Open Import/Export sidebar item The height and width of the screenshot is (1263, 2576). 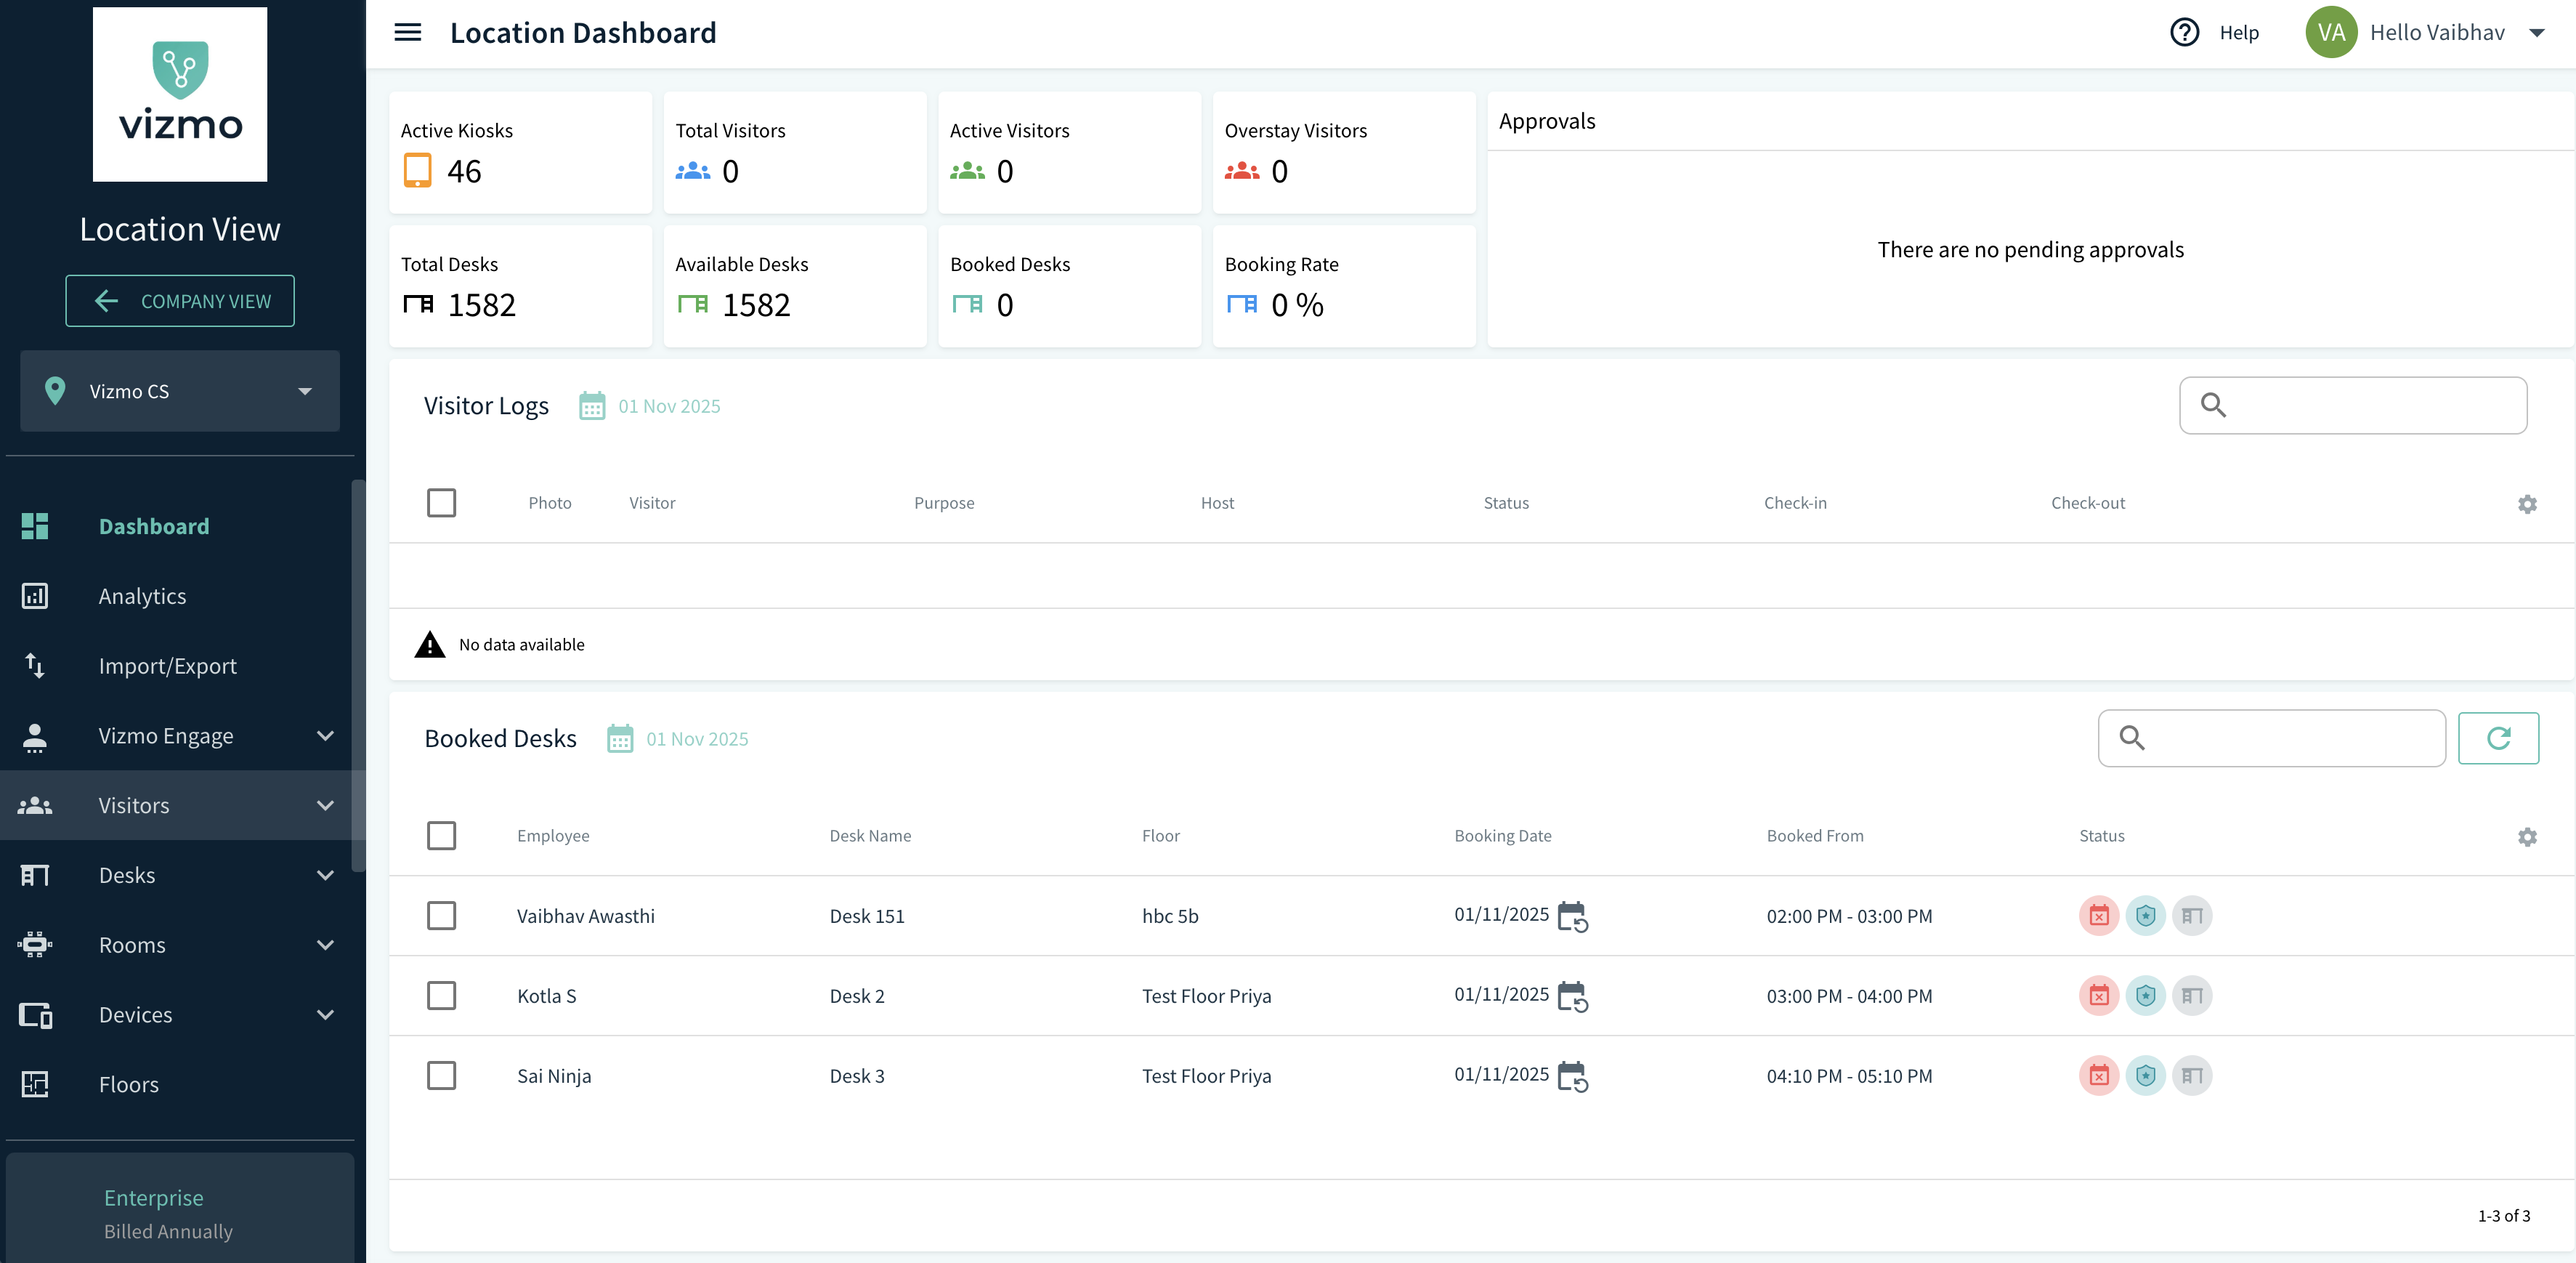pyautogui.click(x=167, y=666)
